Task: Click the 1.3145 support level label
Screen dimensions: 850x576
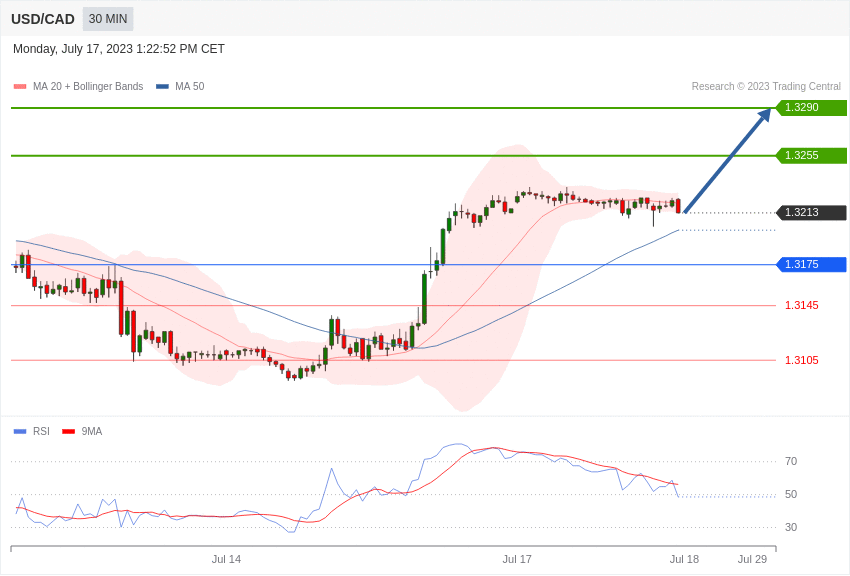Action: [x=802, y=306]
